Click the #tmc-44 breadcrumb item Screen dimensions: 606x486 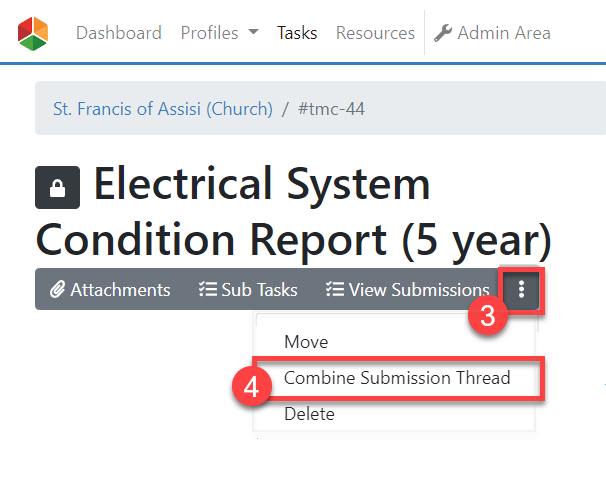pyautogui.click(x=331, y=108)
